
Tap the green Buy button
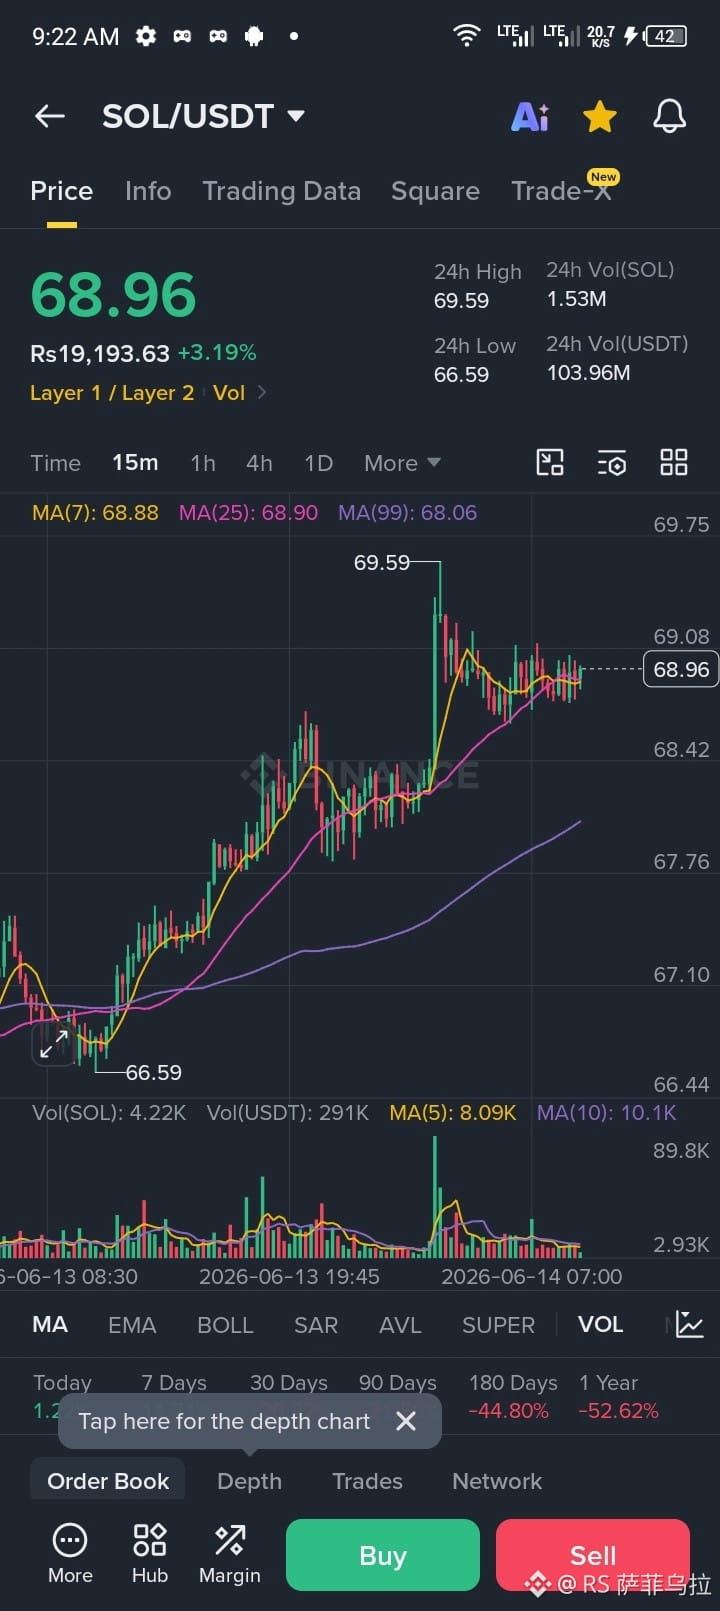pyautogui.click(x=383, y=1555)
